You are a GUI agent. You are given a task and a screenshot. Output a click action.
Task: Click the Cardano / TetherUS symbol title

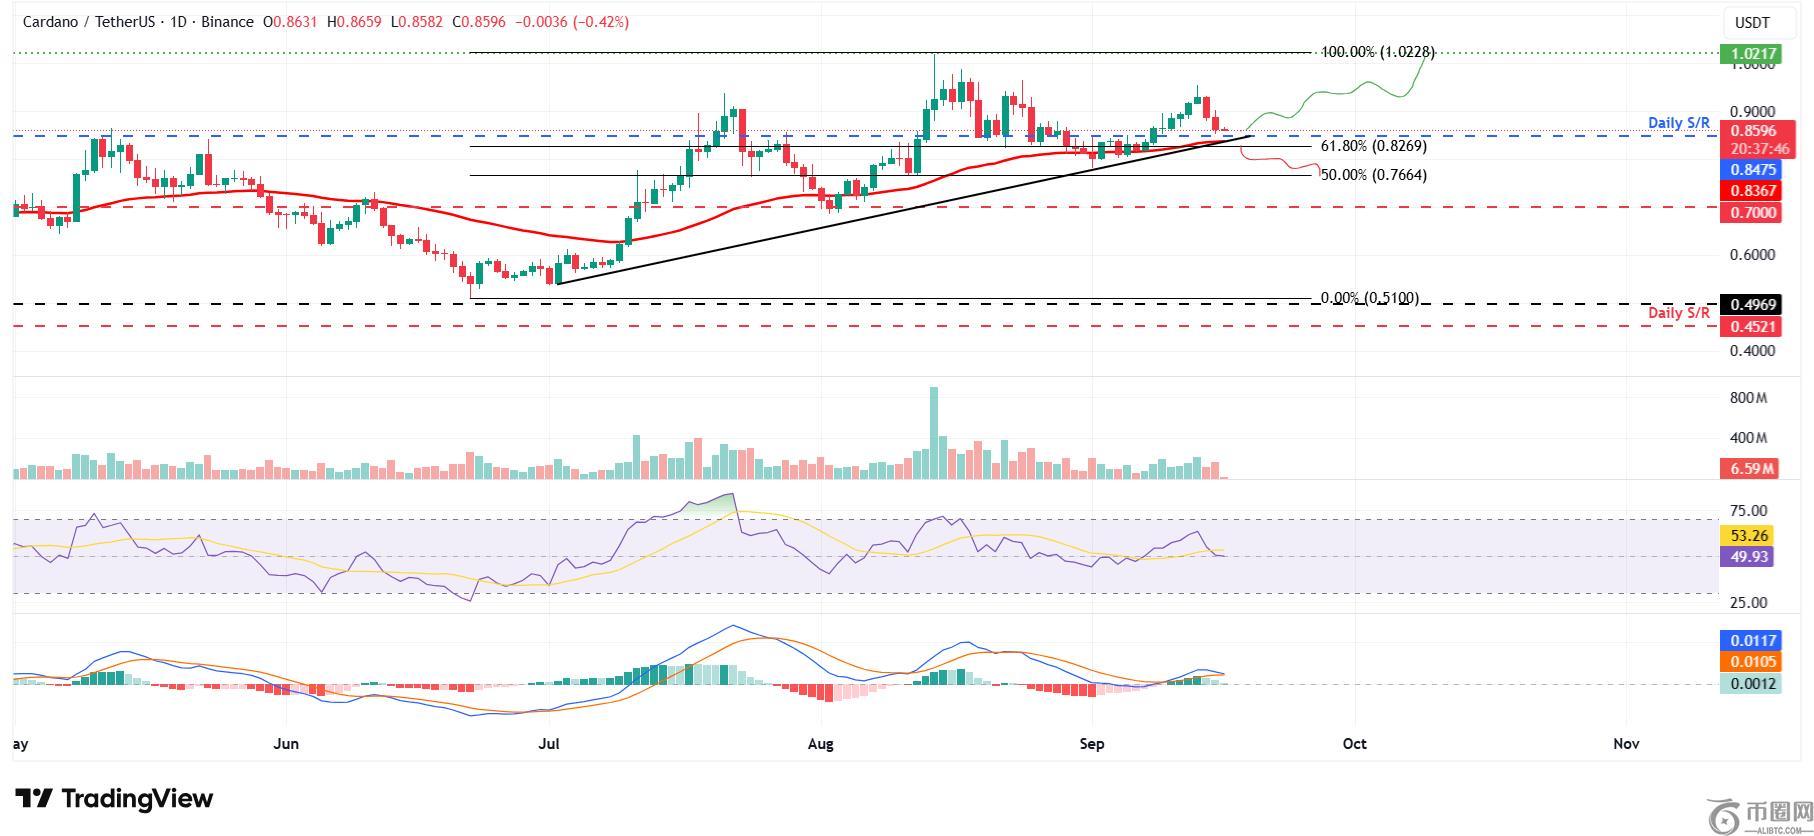[88, 22]
